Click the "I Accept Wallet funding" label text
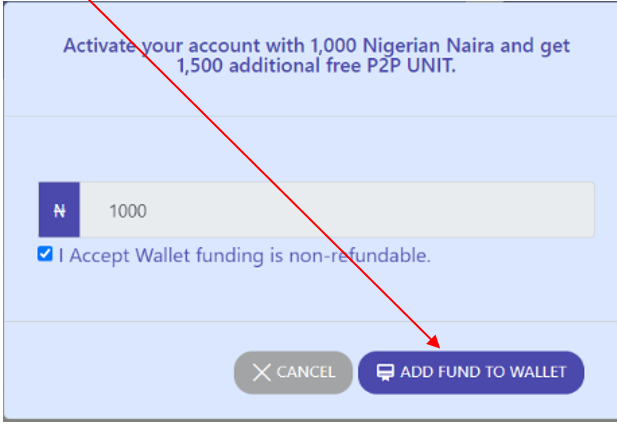 (x=161, y=256)
